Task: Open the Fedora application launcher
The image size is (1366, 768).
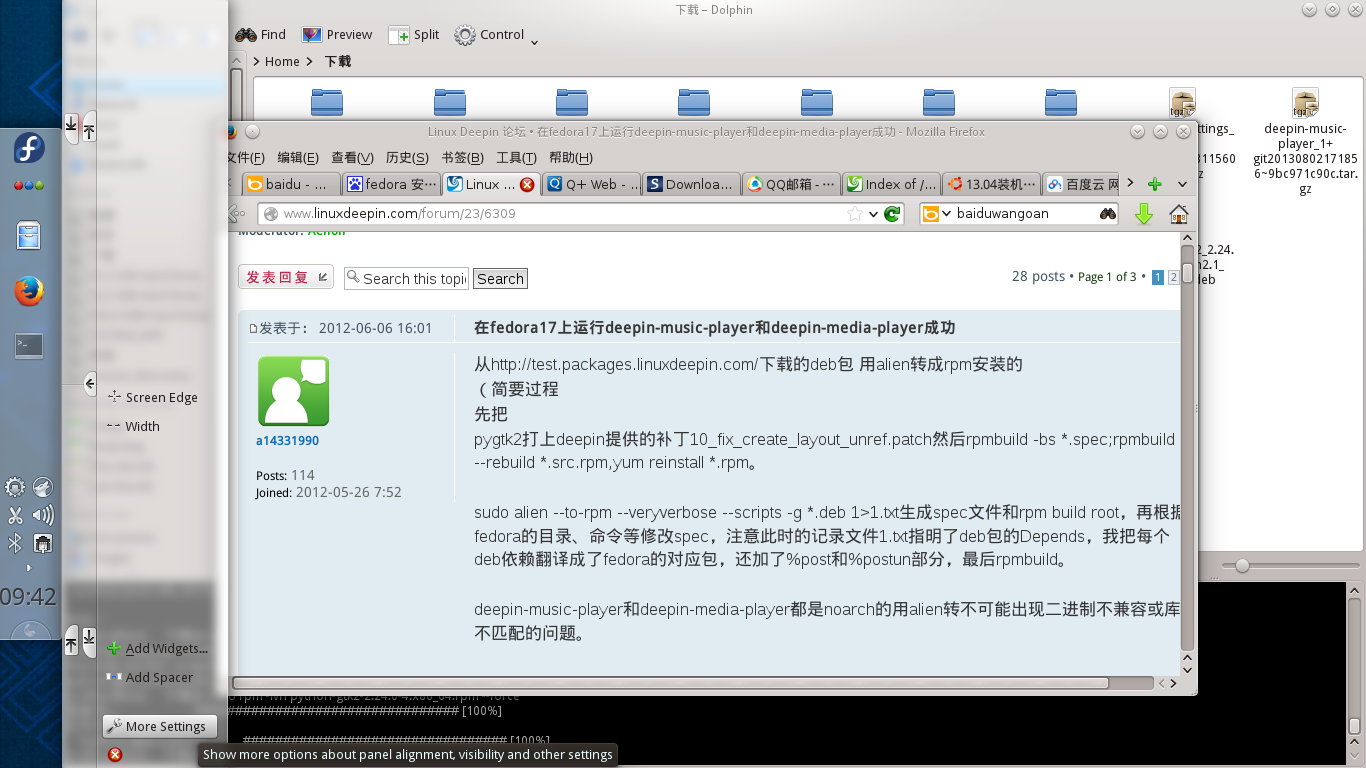Action: point(29,150)
